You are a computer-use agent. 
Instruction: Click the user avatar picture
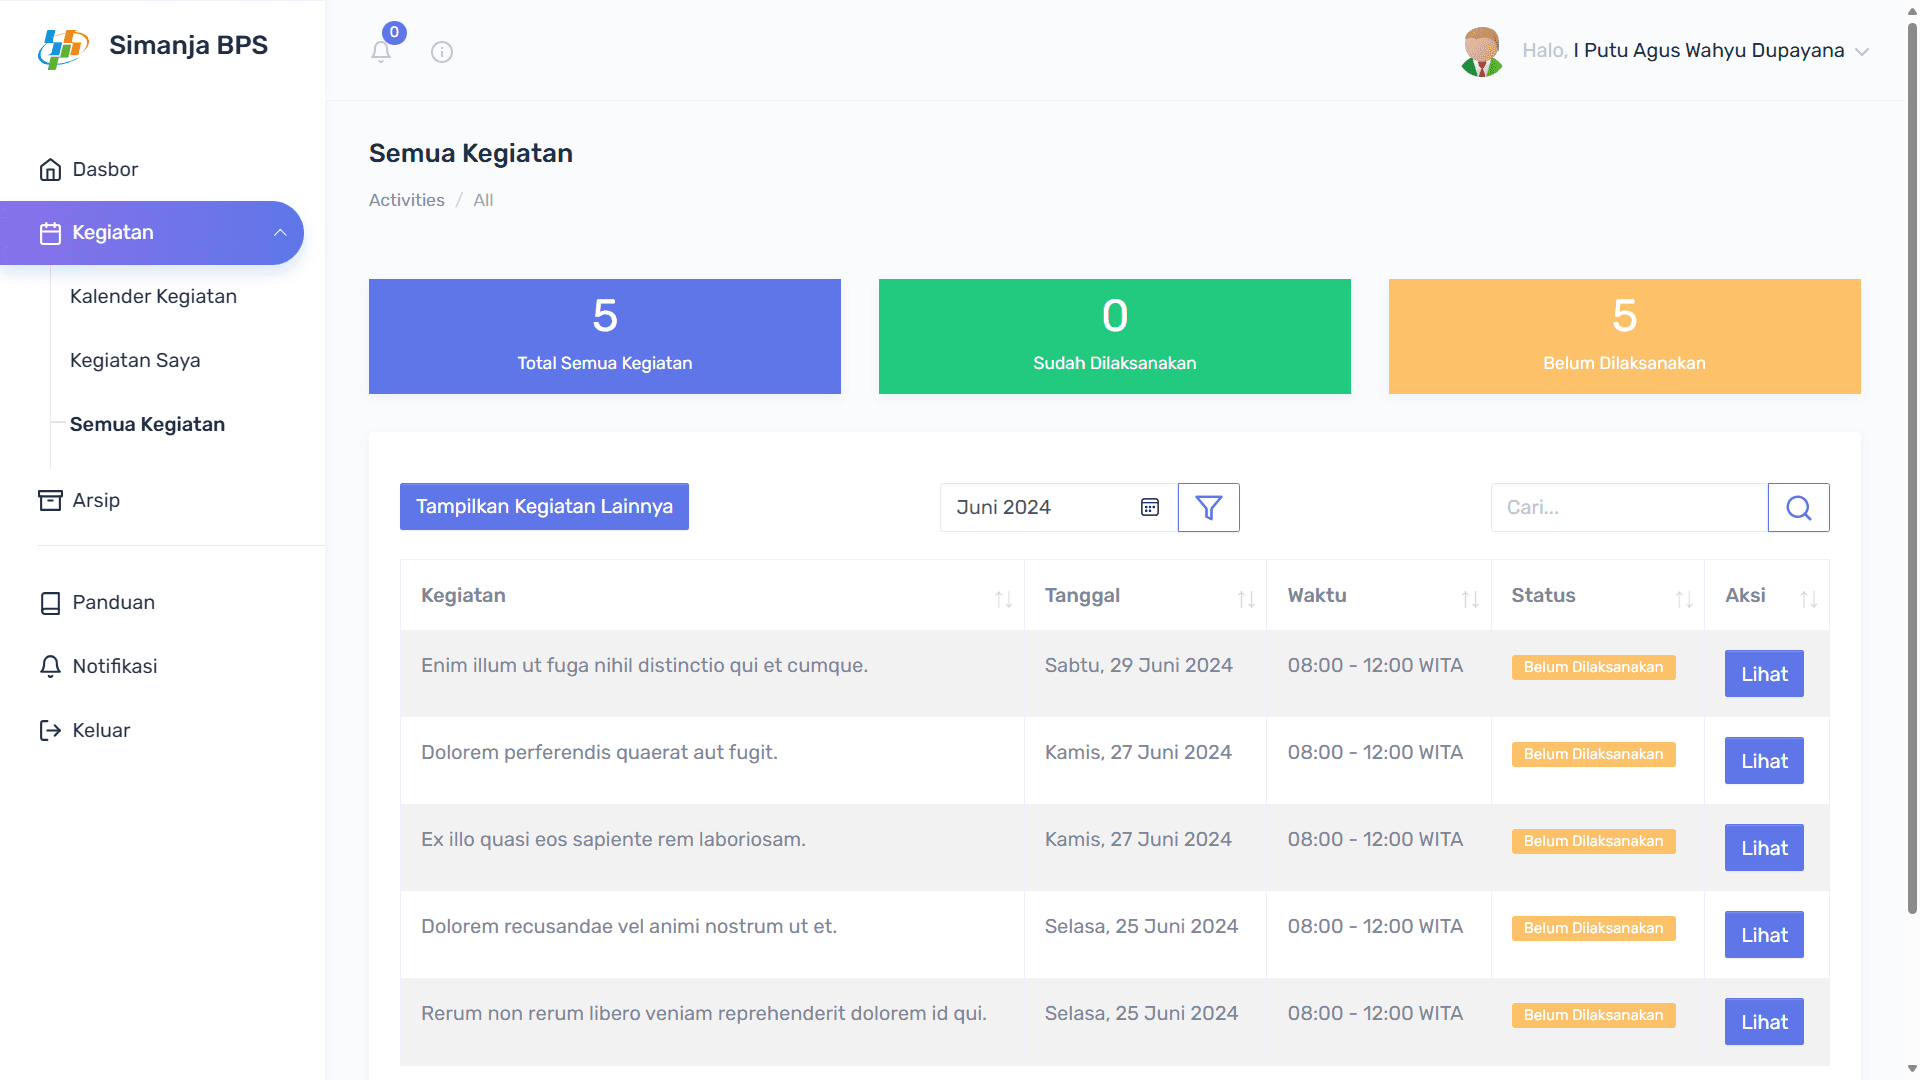[1481, 52]
